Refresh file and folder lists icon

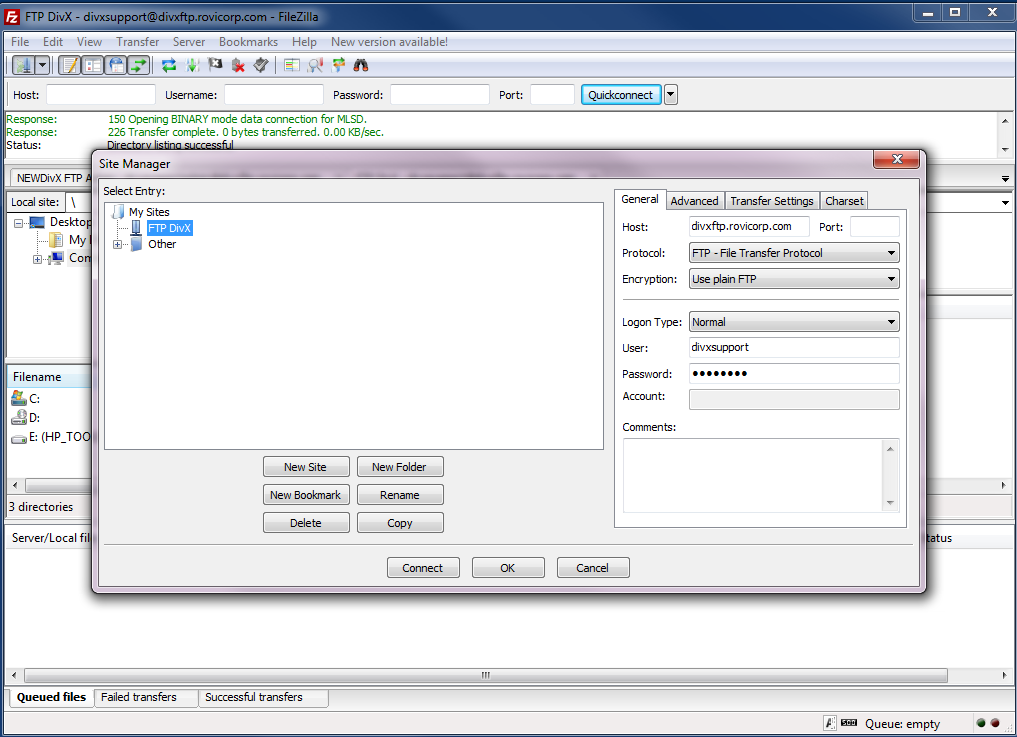[x=169, y=65]
